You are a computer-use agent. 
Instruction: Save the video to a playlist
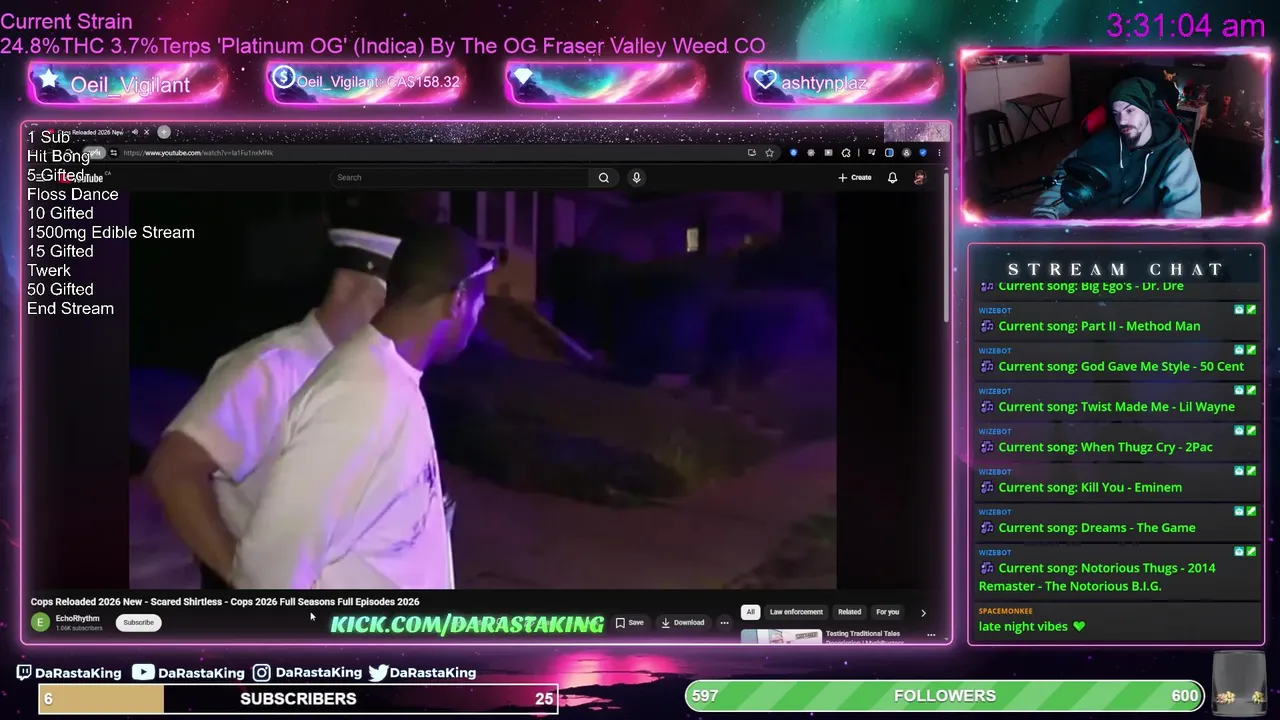629,622
